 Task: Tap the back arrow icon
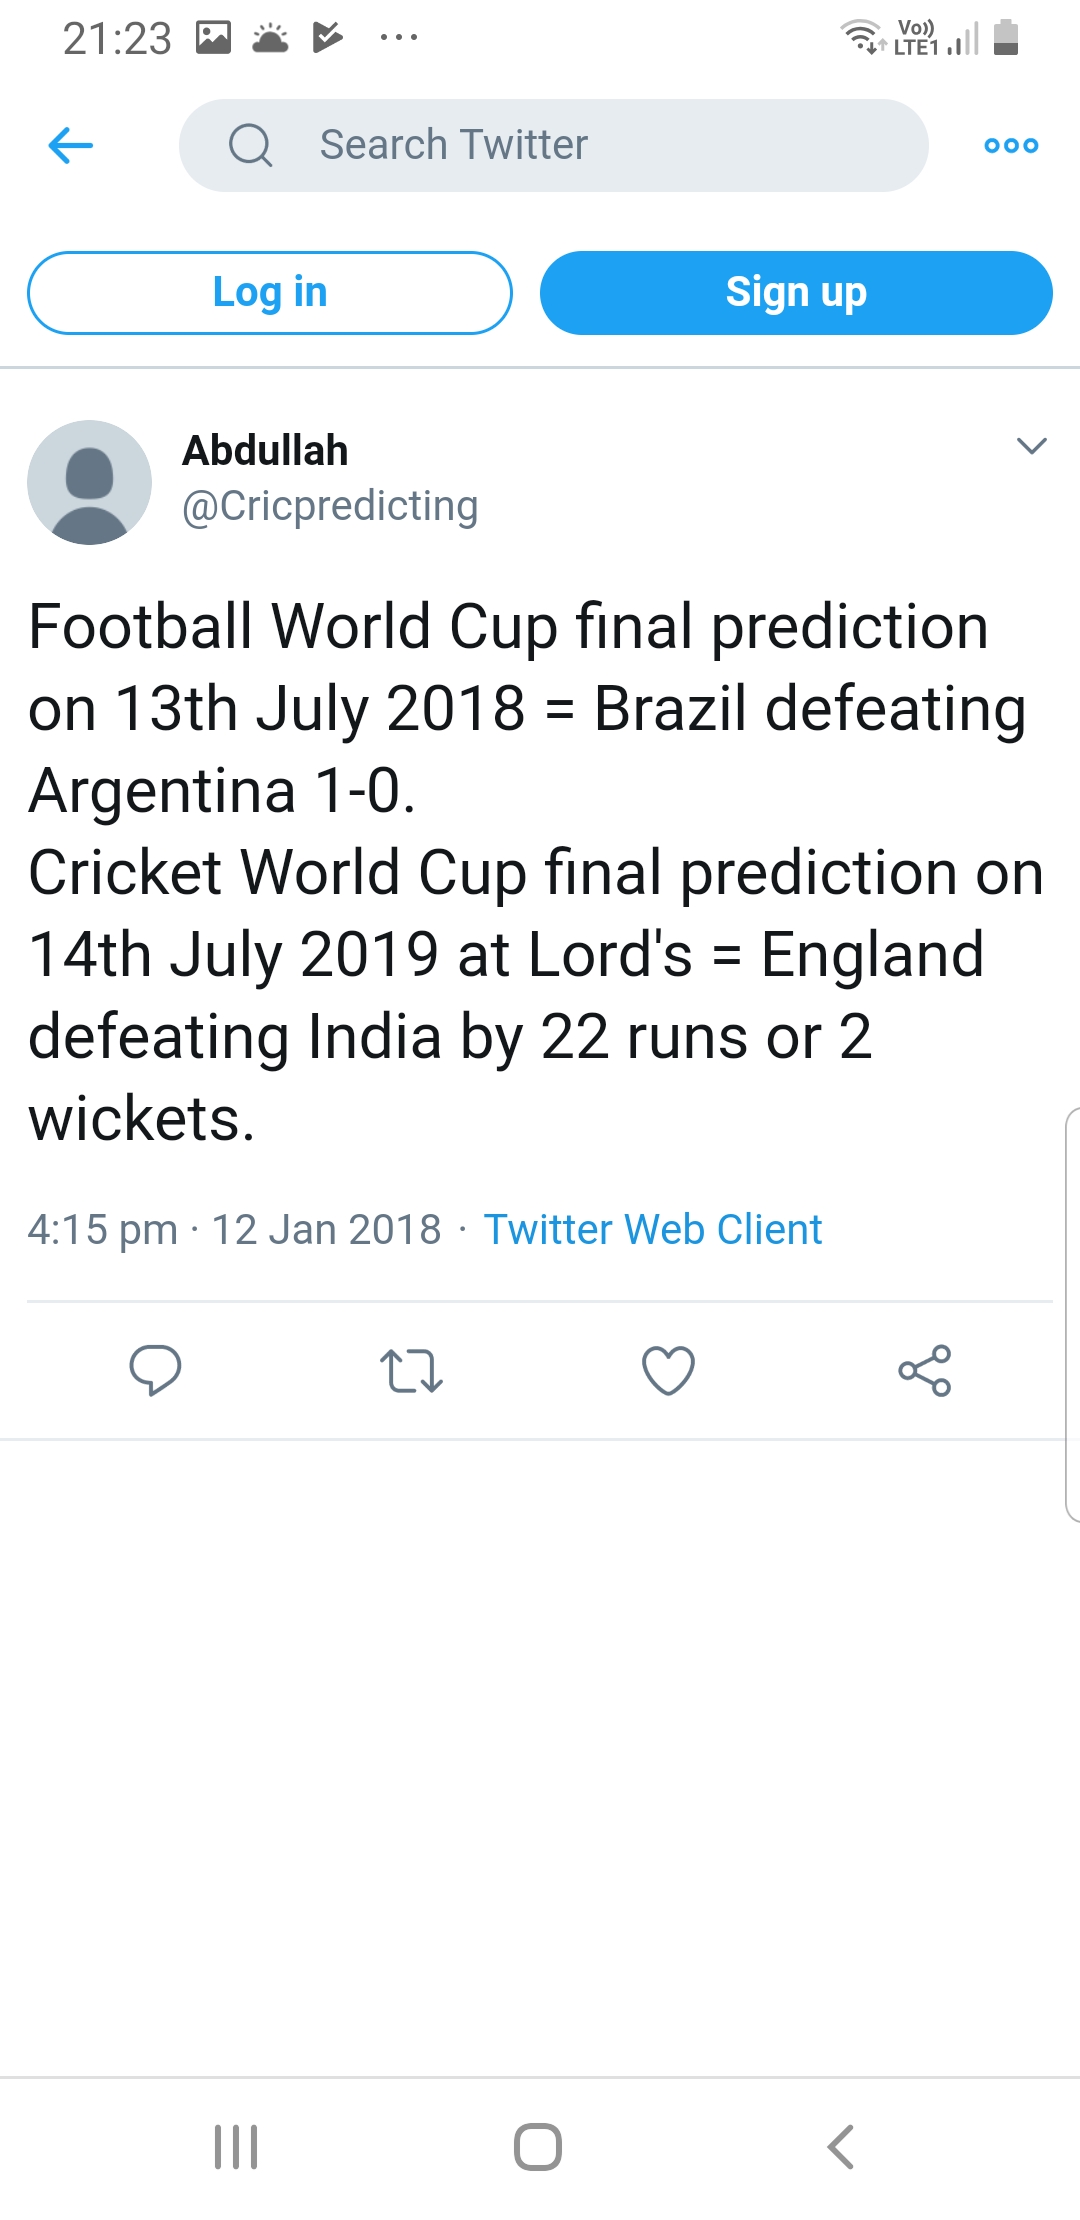71,146
